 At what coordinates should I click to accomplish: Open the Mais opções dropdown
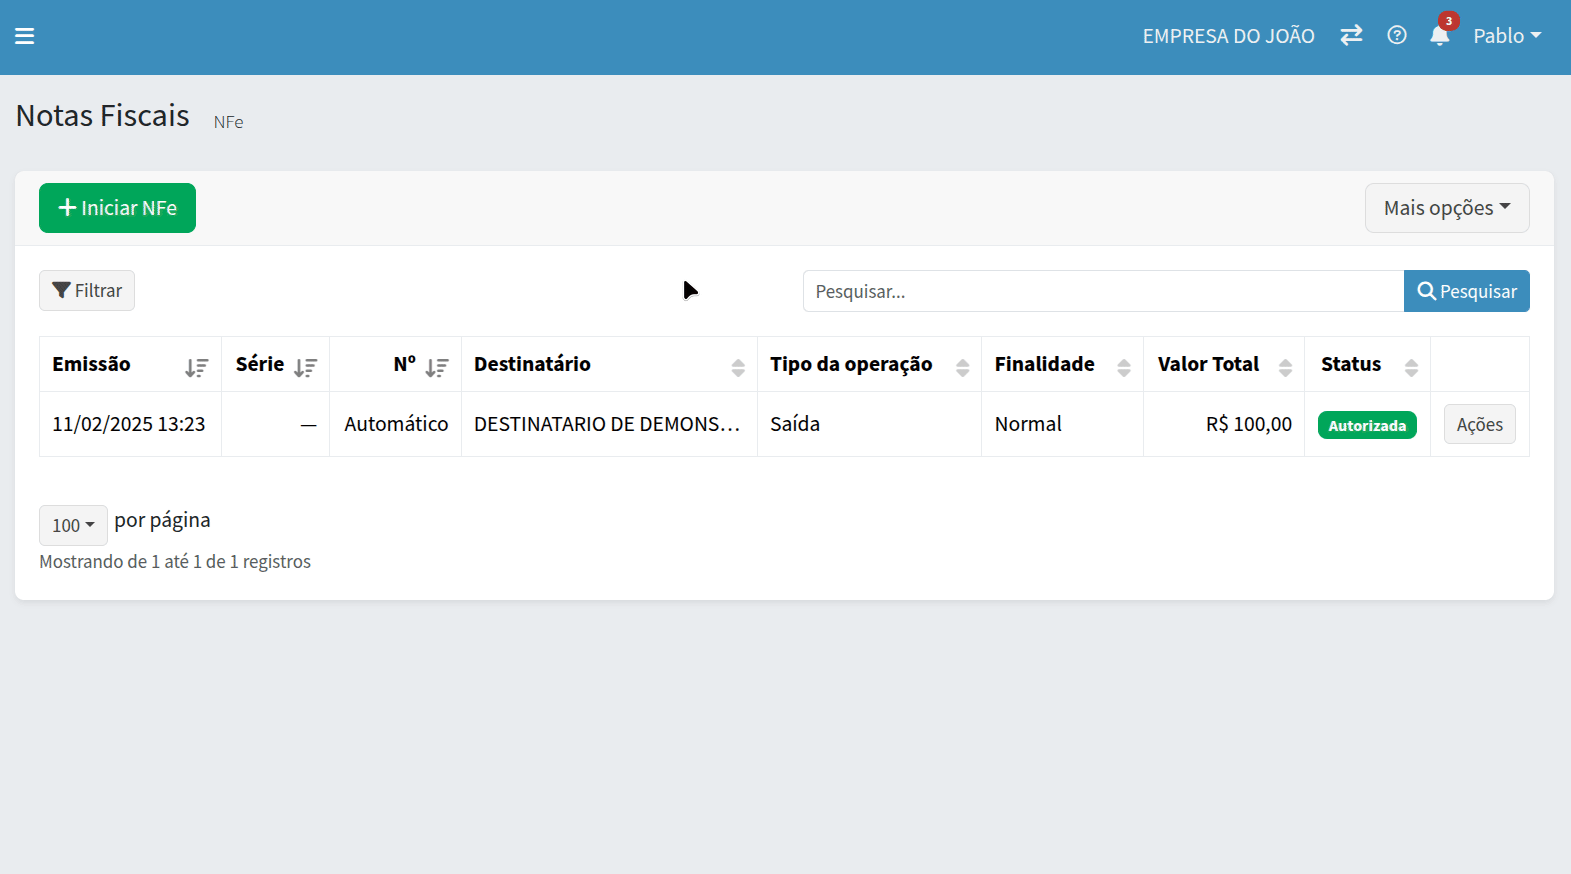1446,208
